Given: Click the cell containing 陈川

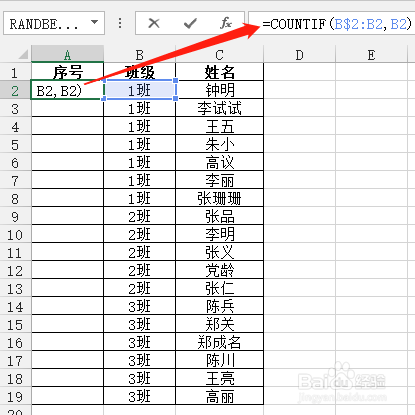Looking at the screenshot, I should tap(219, 360).
